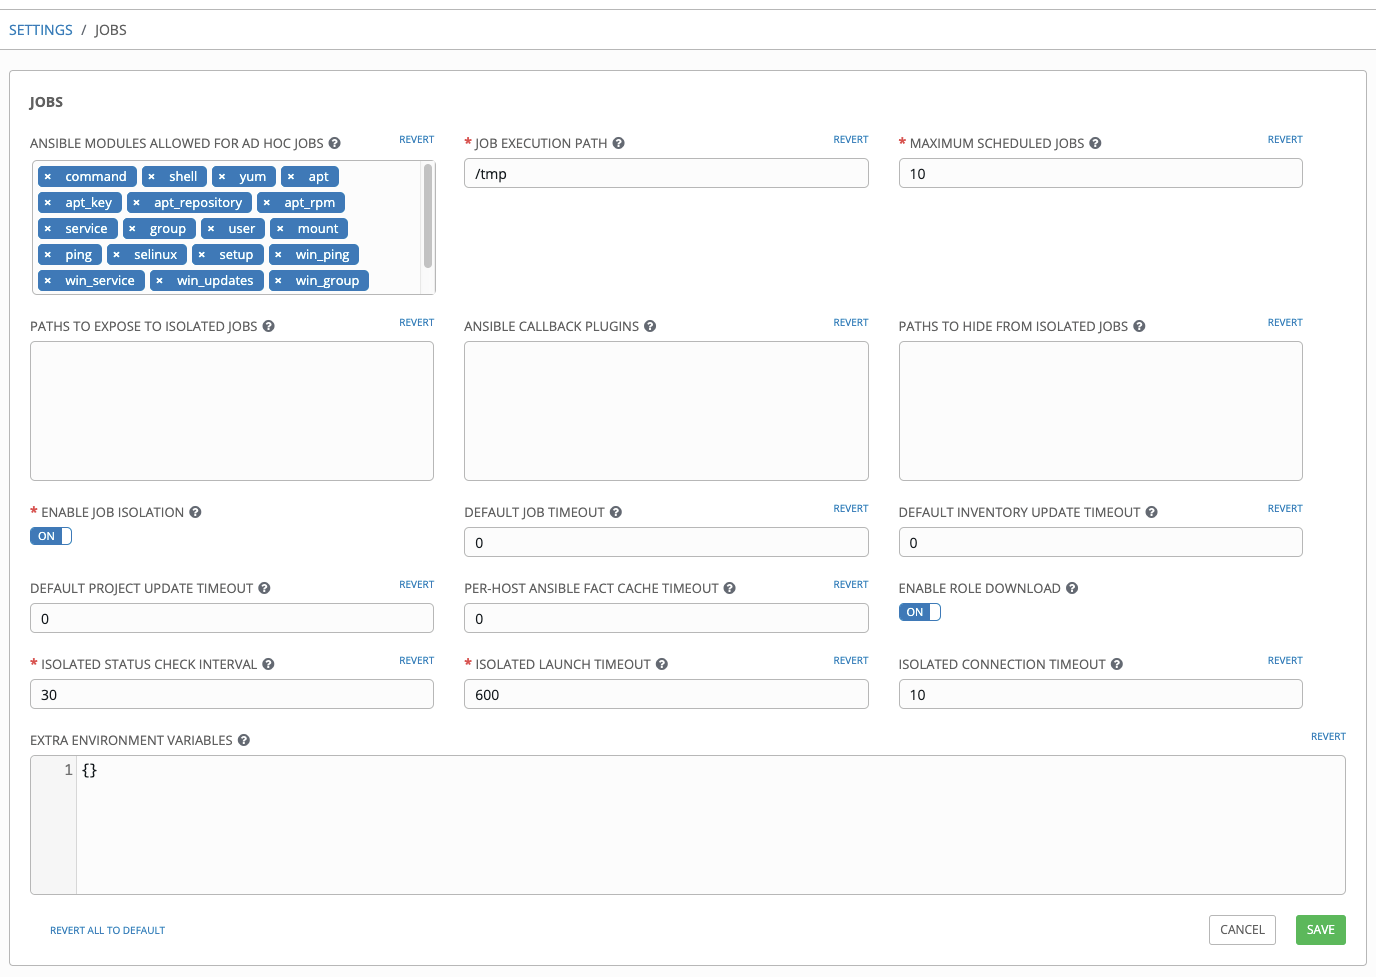This screenshot has width=1376, height=977.
Task: Open help tooltip for Isolated Launch Timeout
Action: click(661, 664)
